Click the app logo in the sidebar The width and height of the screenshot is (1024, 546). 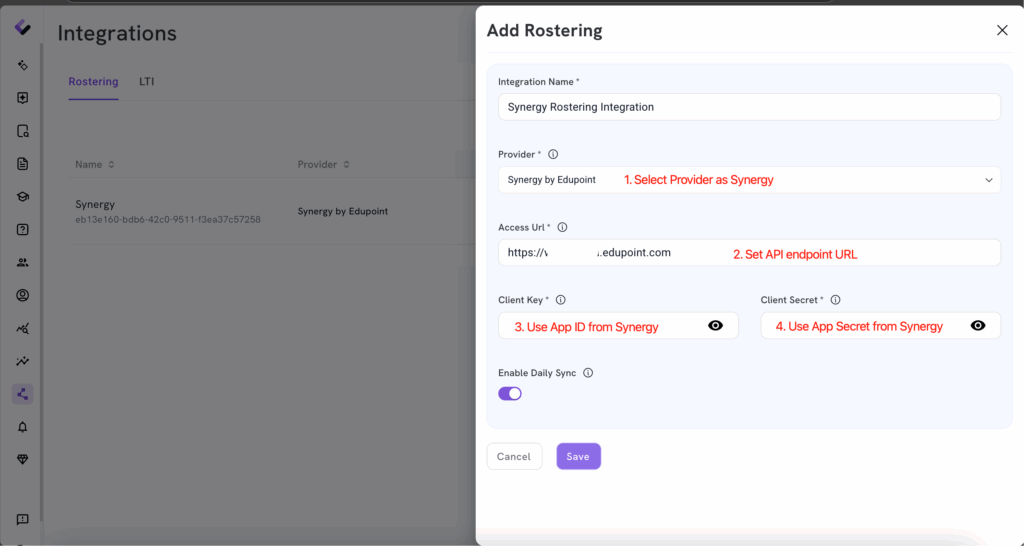click(22, 27)
